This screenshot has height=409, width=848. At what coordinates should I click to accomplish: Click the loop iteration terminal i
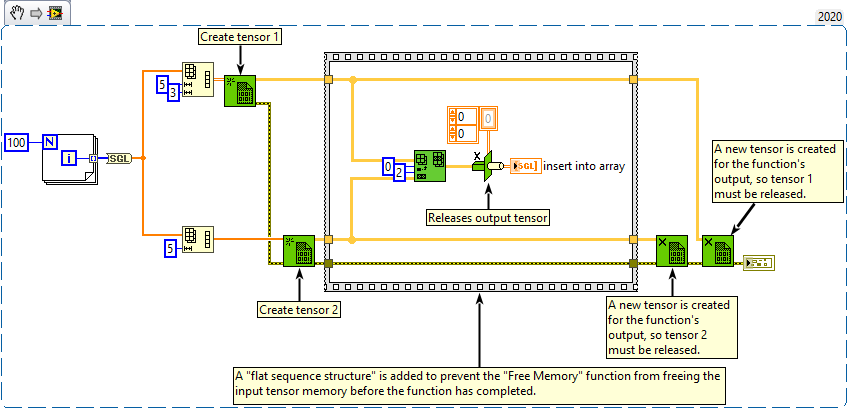point(67,158)
